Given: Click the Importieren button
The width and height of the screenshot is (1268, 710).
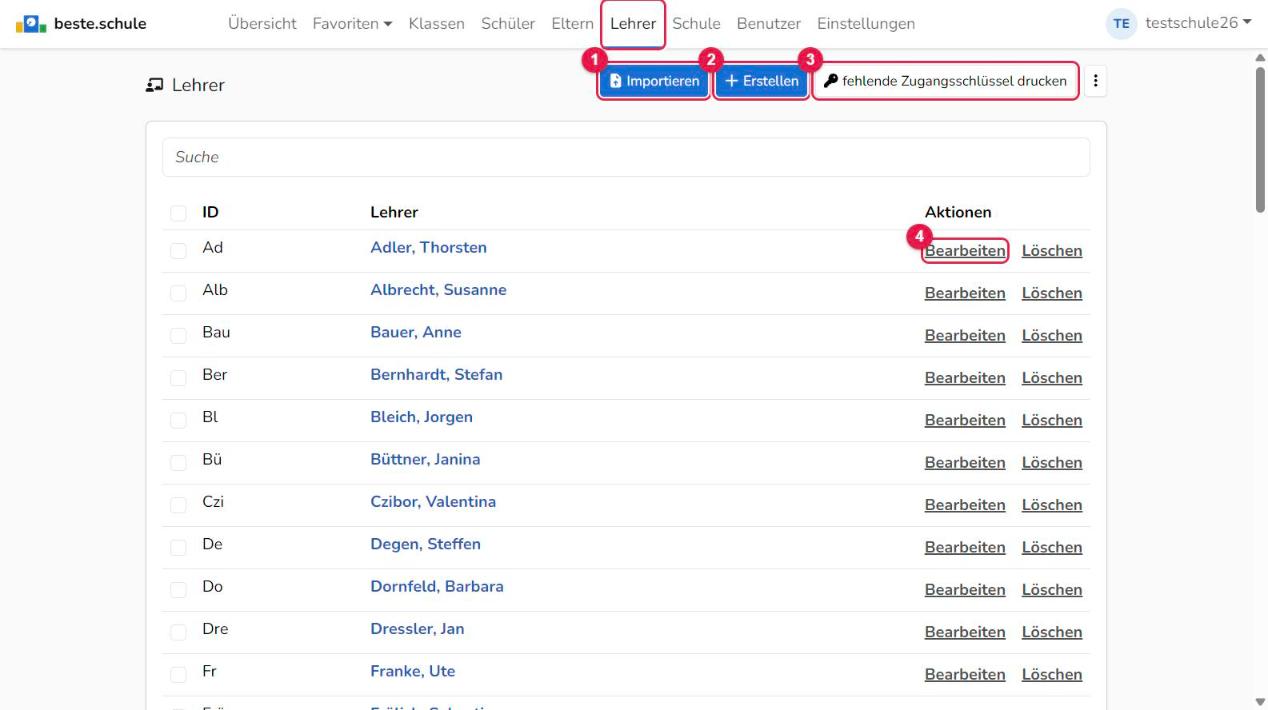Looking at the screenshot, I should [655, 81].
